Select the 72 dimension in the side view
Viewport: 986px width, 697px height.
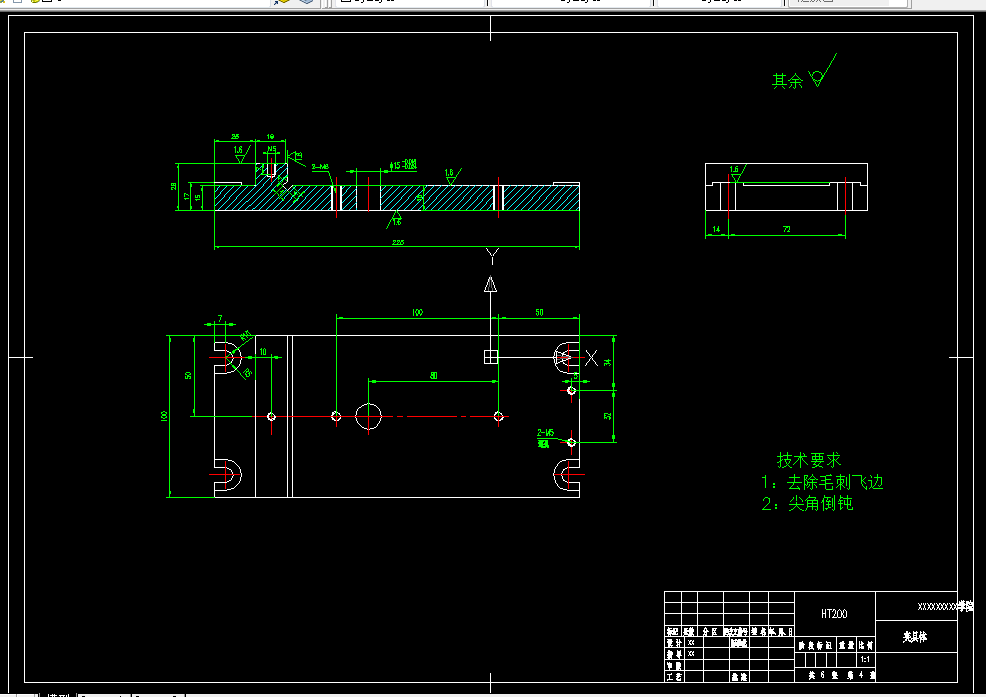click(787, 230)
